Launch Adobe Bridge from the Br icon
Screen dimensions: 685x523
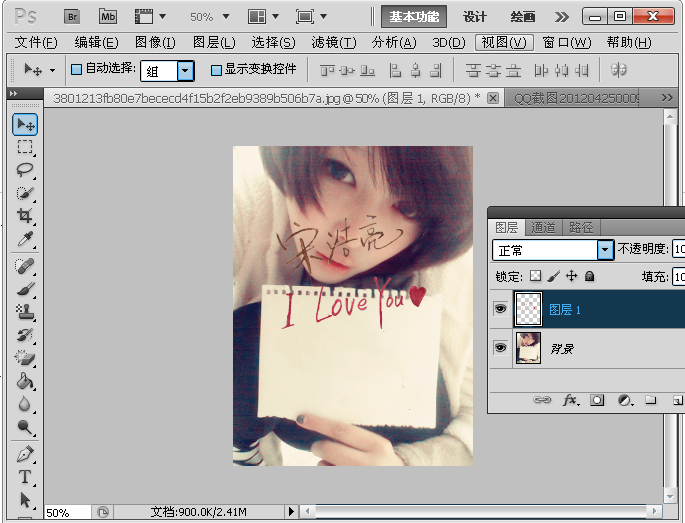coord(72,16)
